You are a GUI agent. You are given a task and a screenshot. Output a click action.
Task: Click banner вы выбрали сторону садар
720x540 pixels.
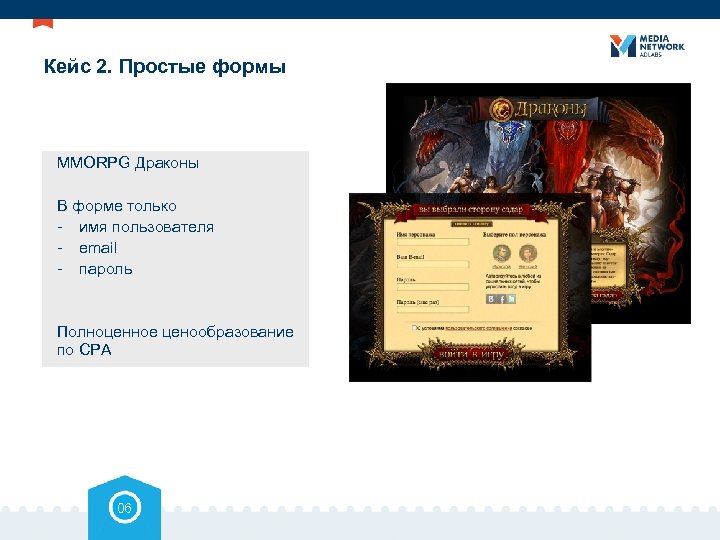(x=471, y=209)
